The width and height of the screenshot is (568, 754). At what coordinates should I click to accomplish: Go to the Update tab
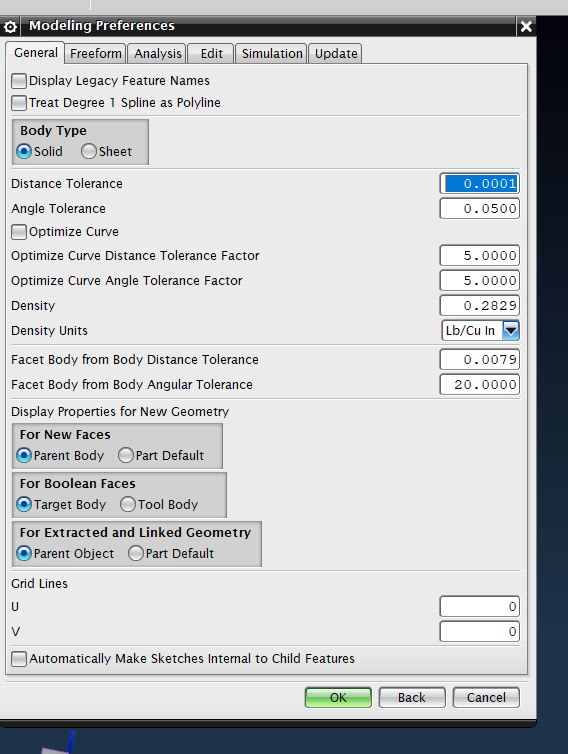336,53
